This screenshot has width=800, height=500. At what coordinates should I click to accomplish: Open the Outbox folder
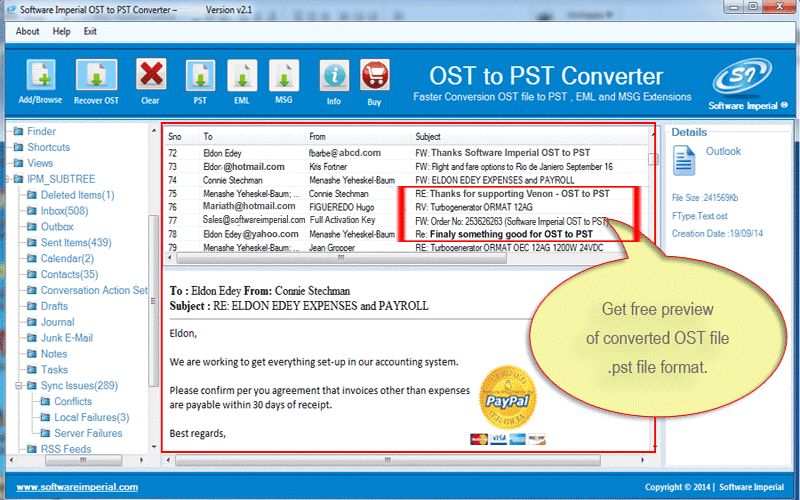click(x=57, y=227)
